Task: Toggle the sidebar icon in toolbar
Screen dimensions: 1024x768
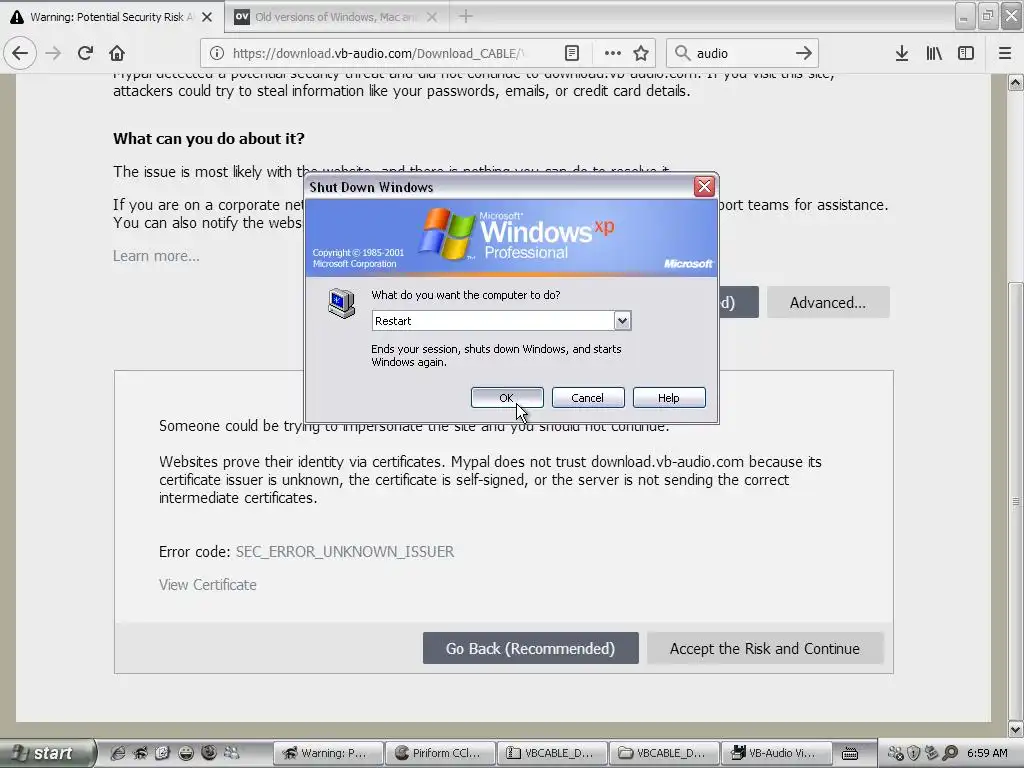Action: point(966,53)
